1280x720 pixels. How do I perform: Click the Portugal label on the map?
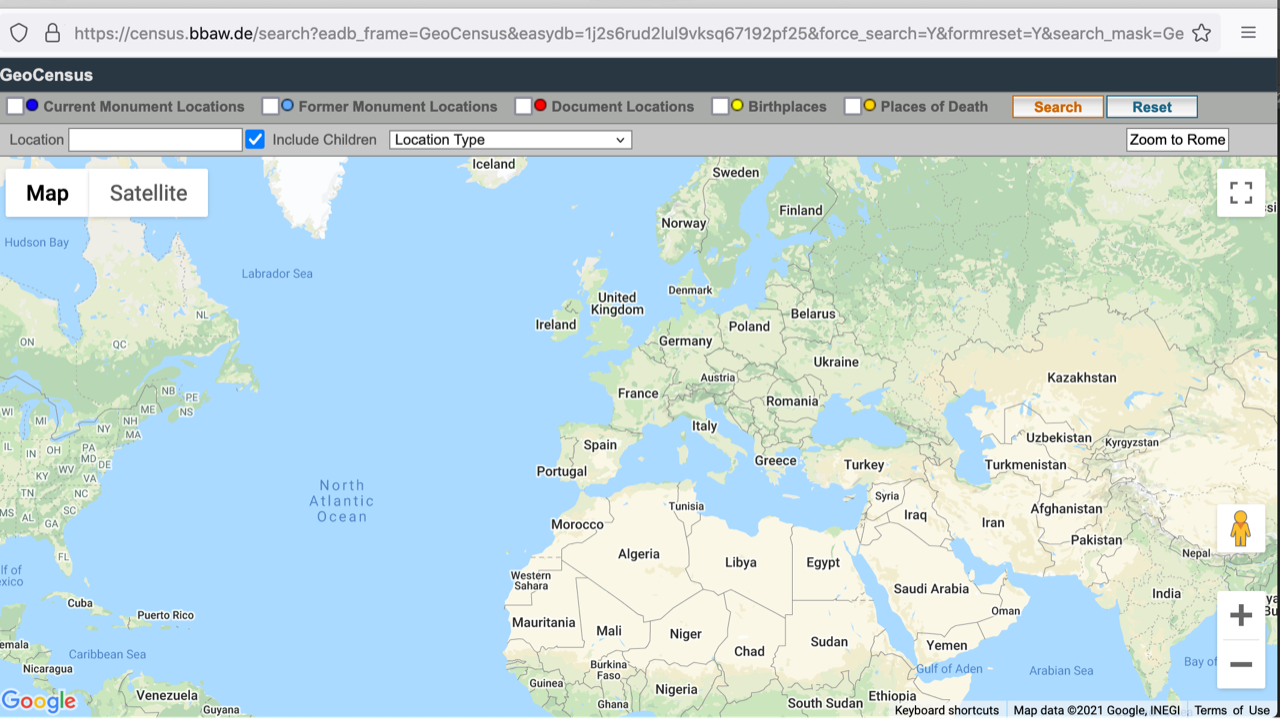561,472
